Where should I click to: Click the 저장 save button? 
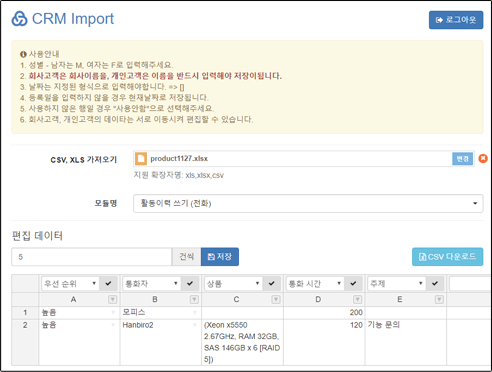point(220,257)
